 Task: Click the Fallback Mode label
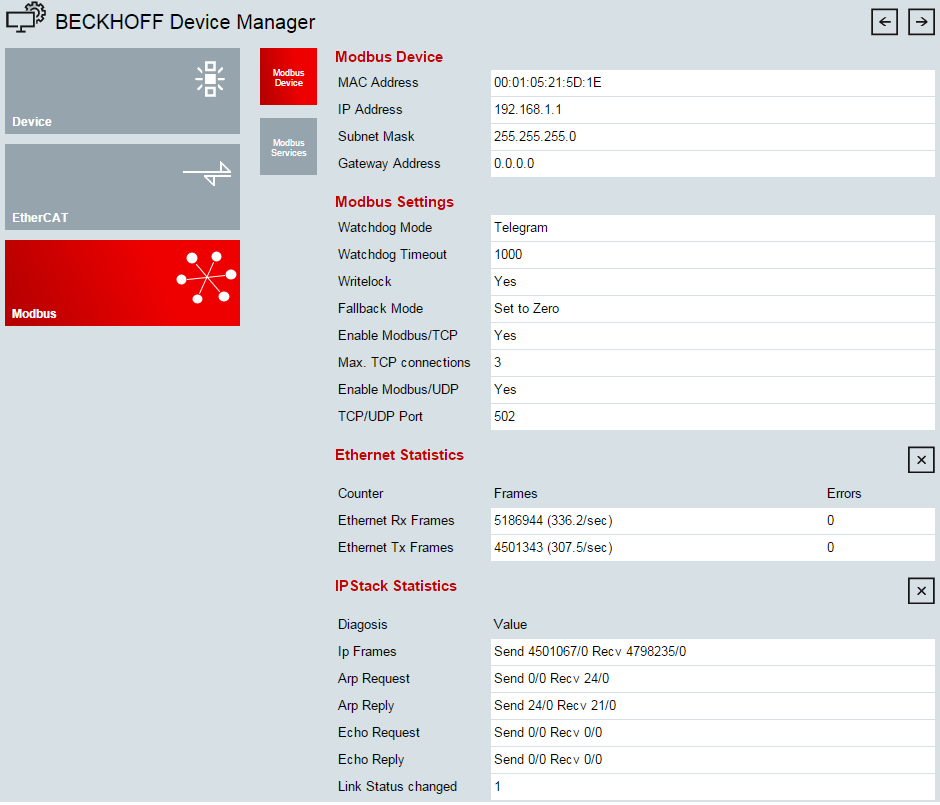pos(380,309)
